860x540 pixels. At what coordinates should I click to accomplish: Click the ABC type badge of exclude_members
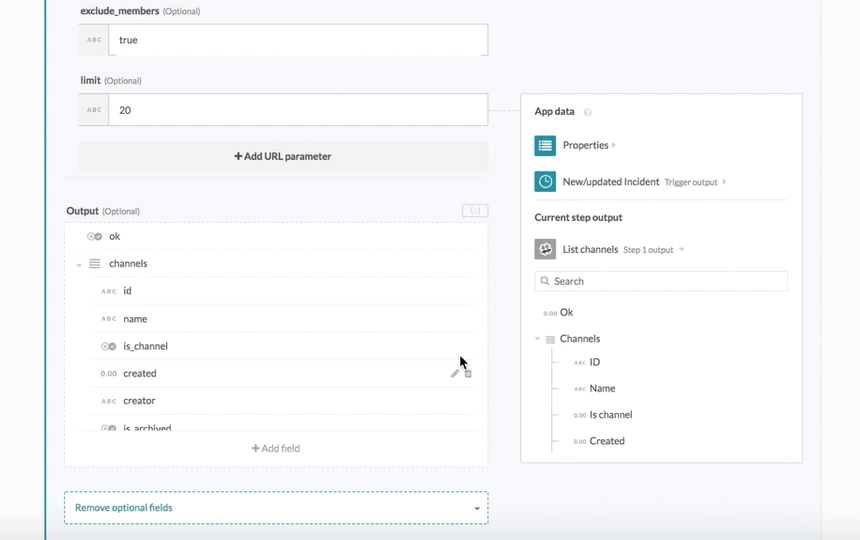click(94, 39)
